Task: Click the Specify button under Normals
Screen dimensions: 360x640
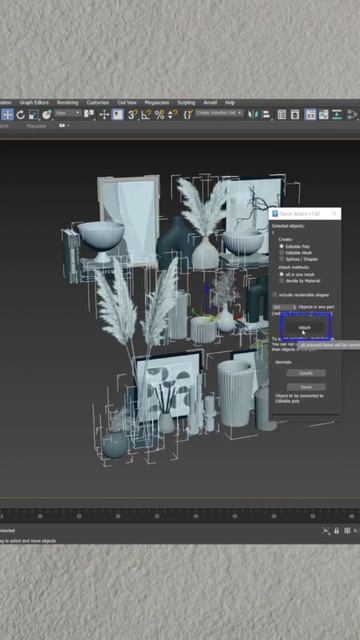Action: click(x=306, y=373)
